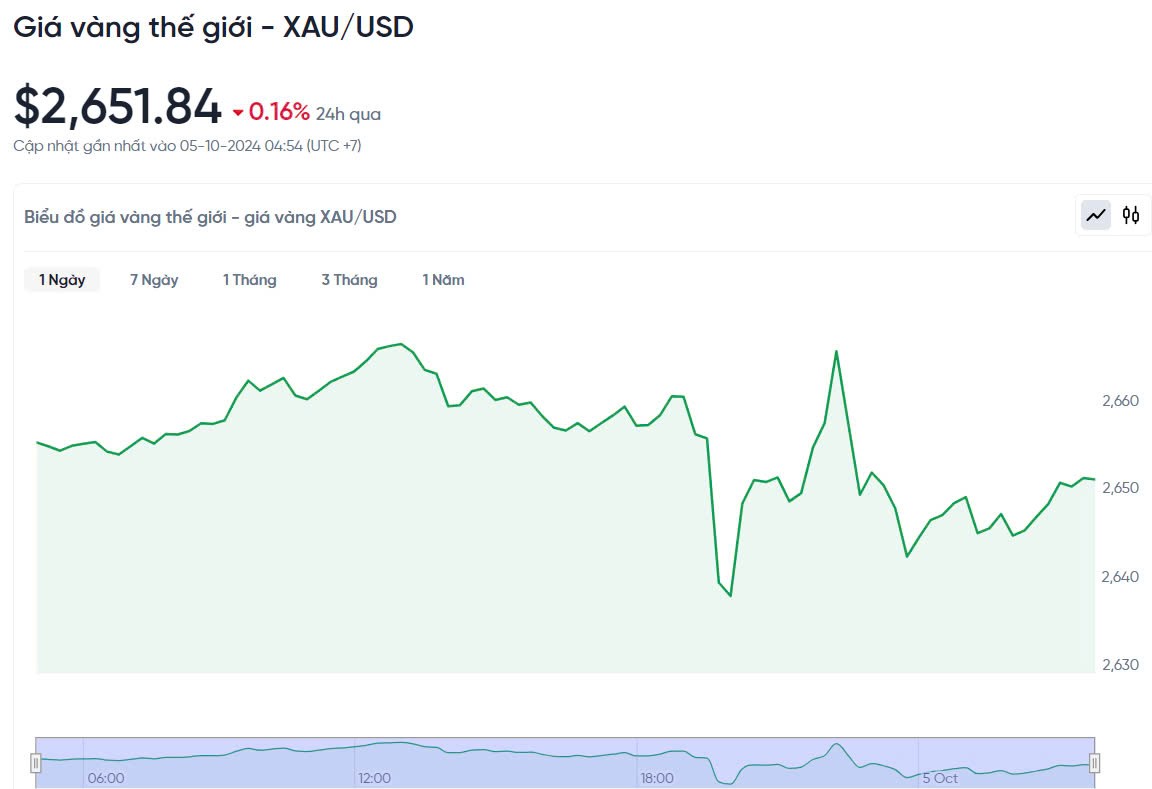The image size is (1152, 789).
Task: Switch to line chart view icon
Action: coord(1096,215)
